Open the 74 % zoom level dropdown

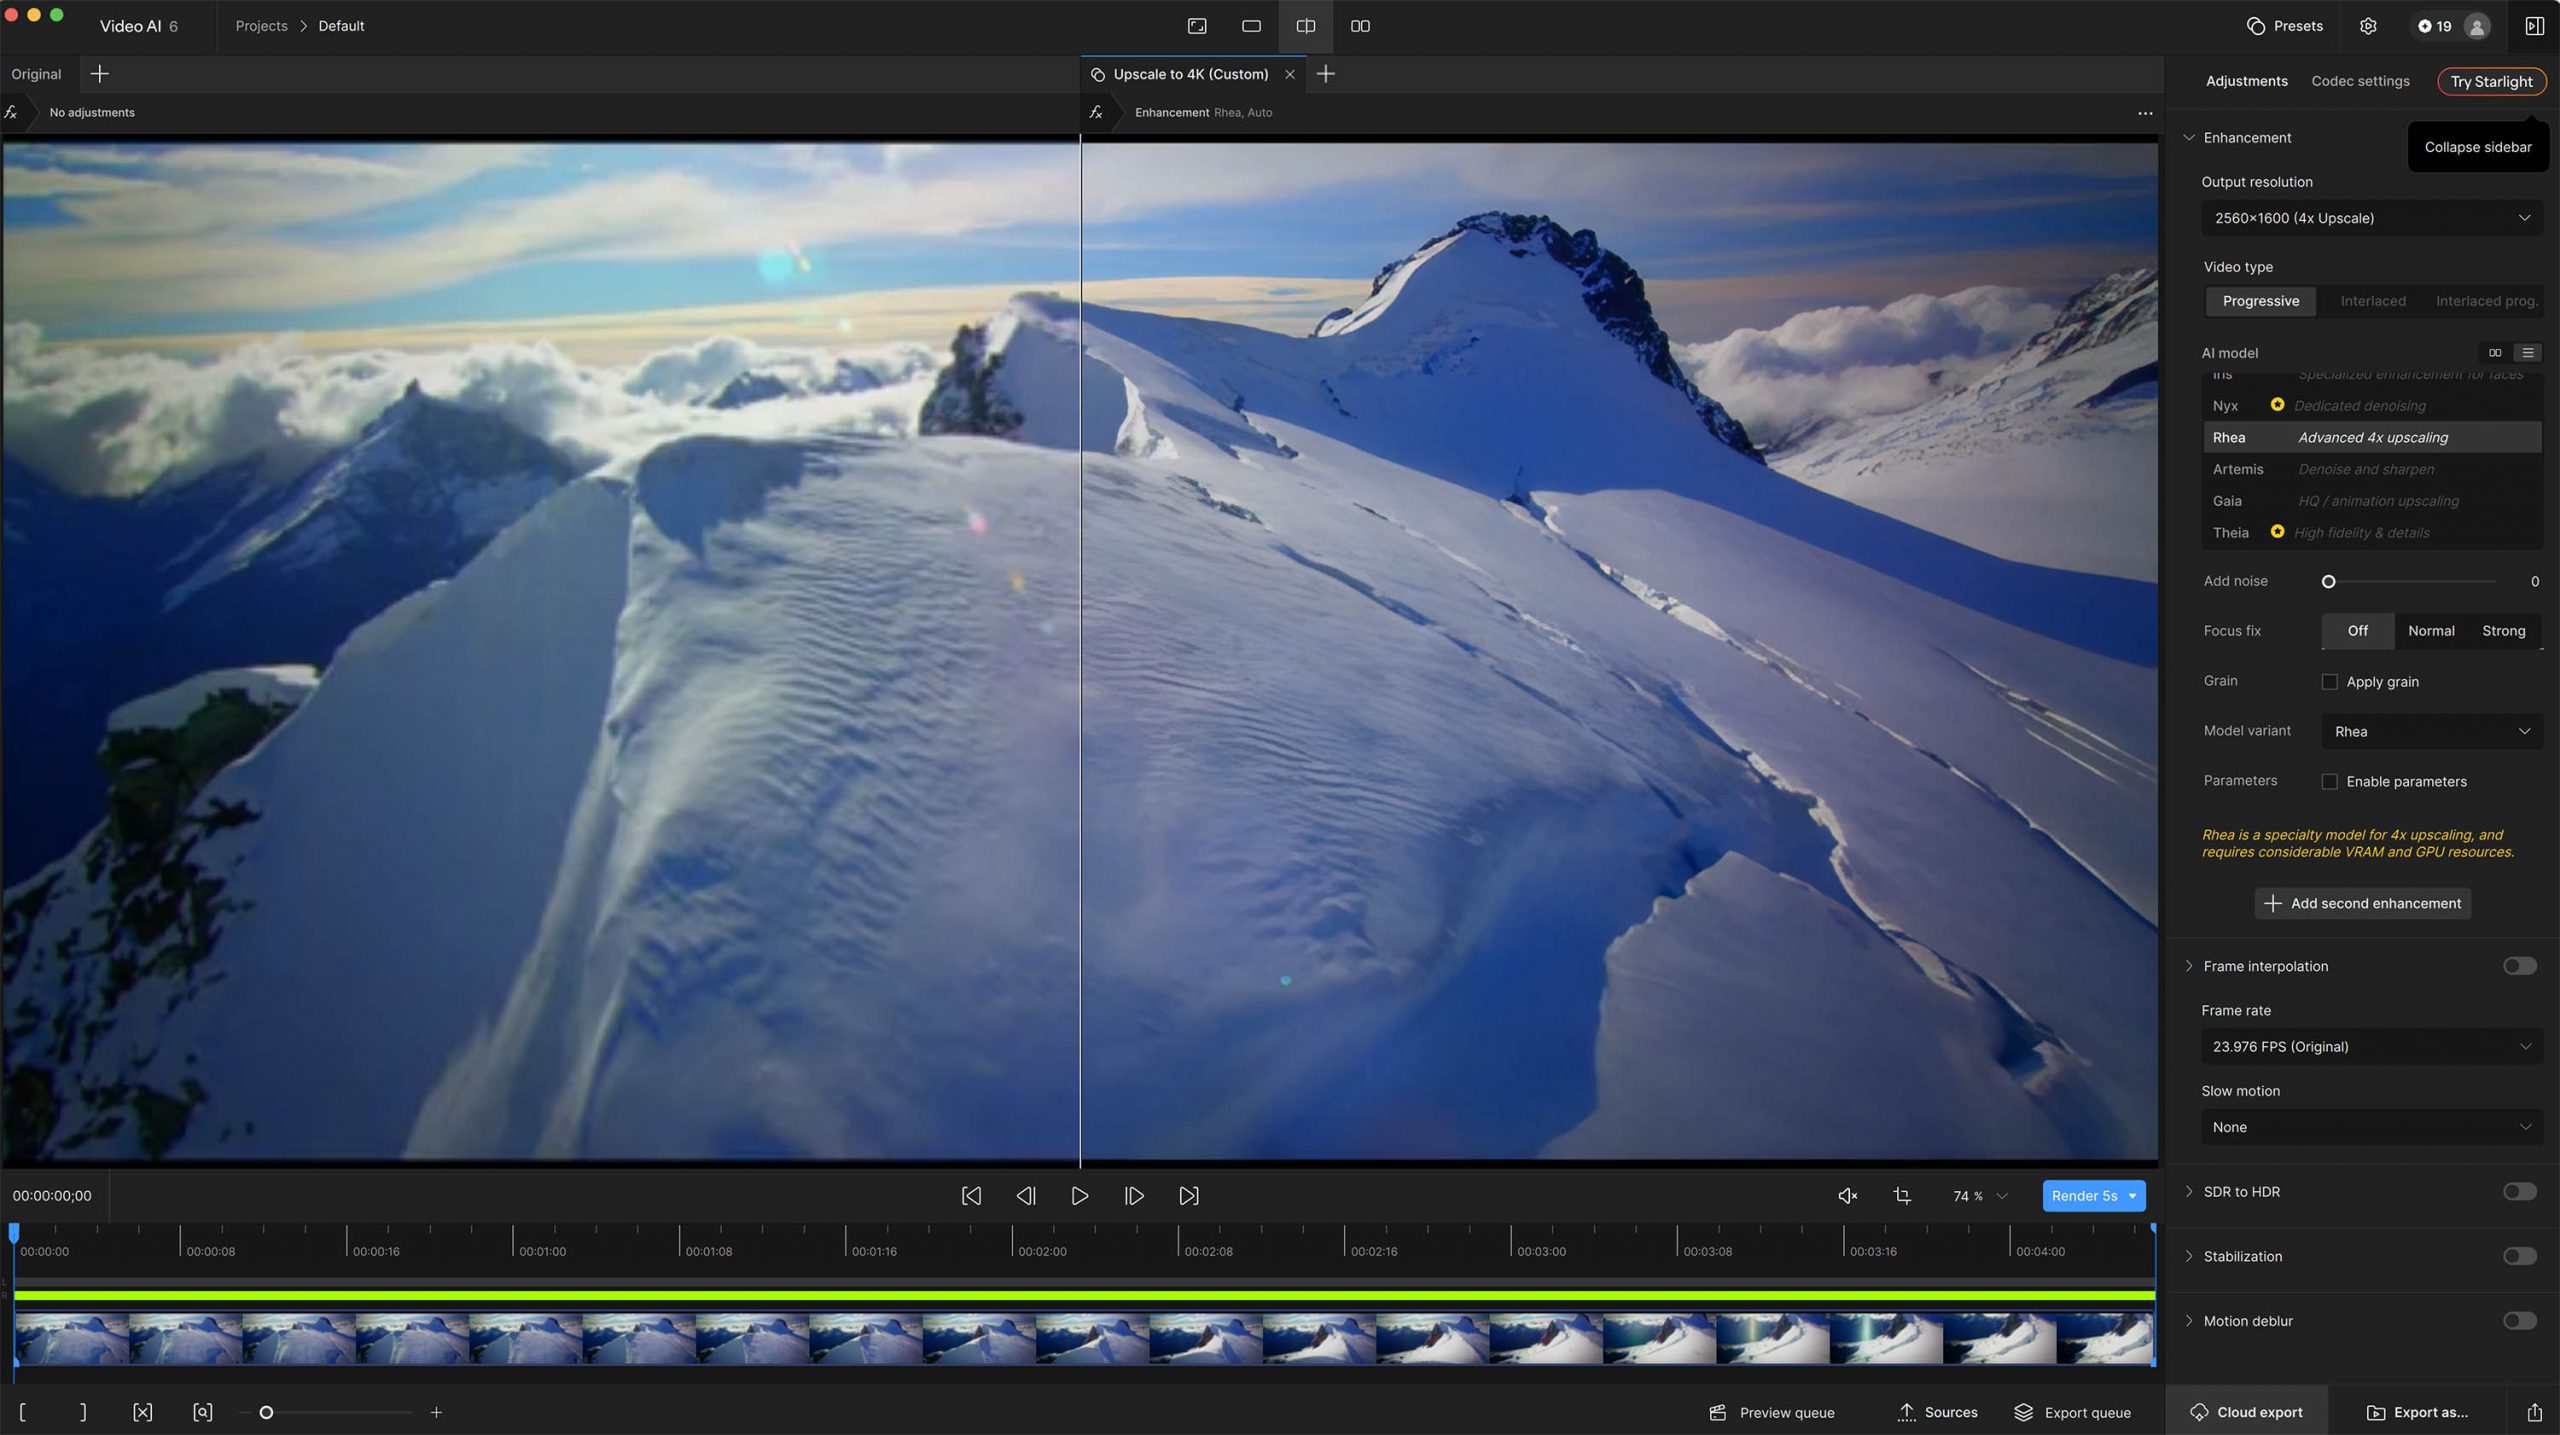pyautogui.click(x=1980, y=1196)
